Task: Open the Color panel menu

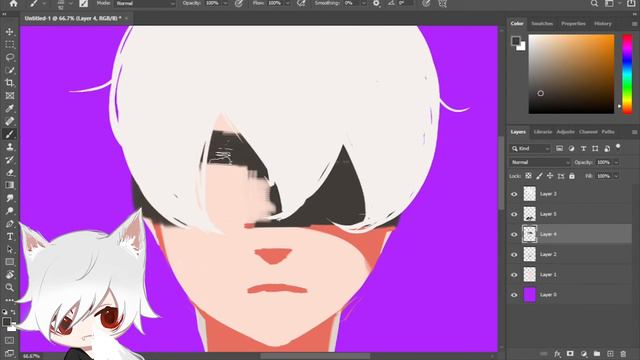Action: point(634,24)
